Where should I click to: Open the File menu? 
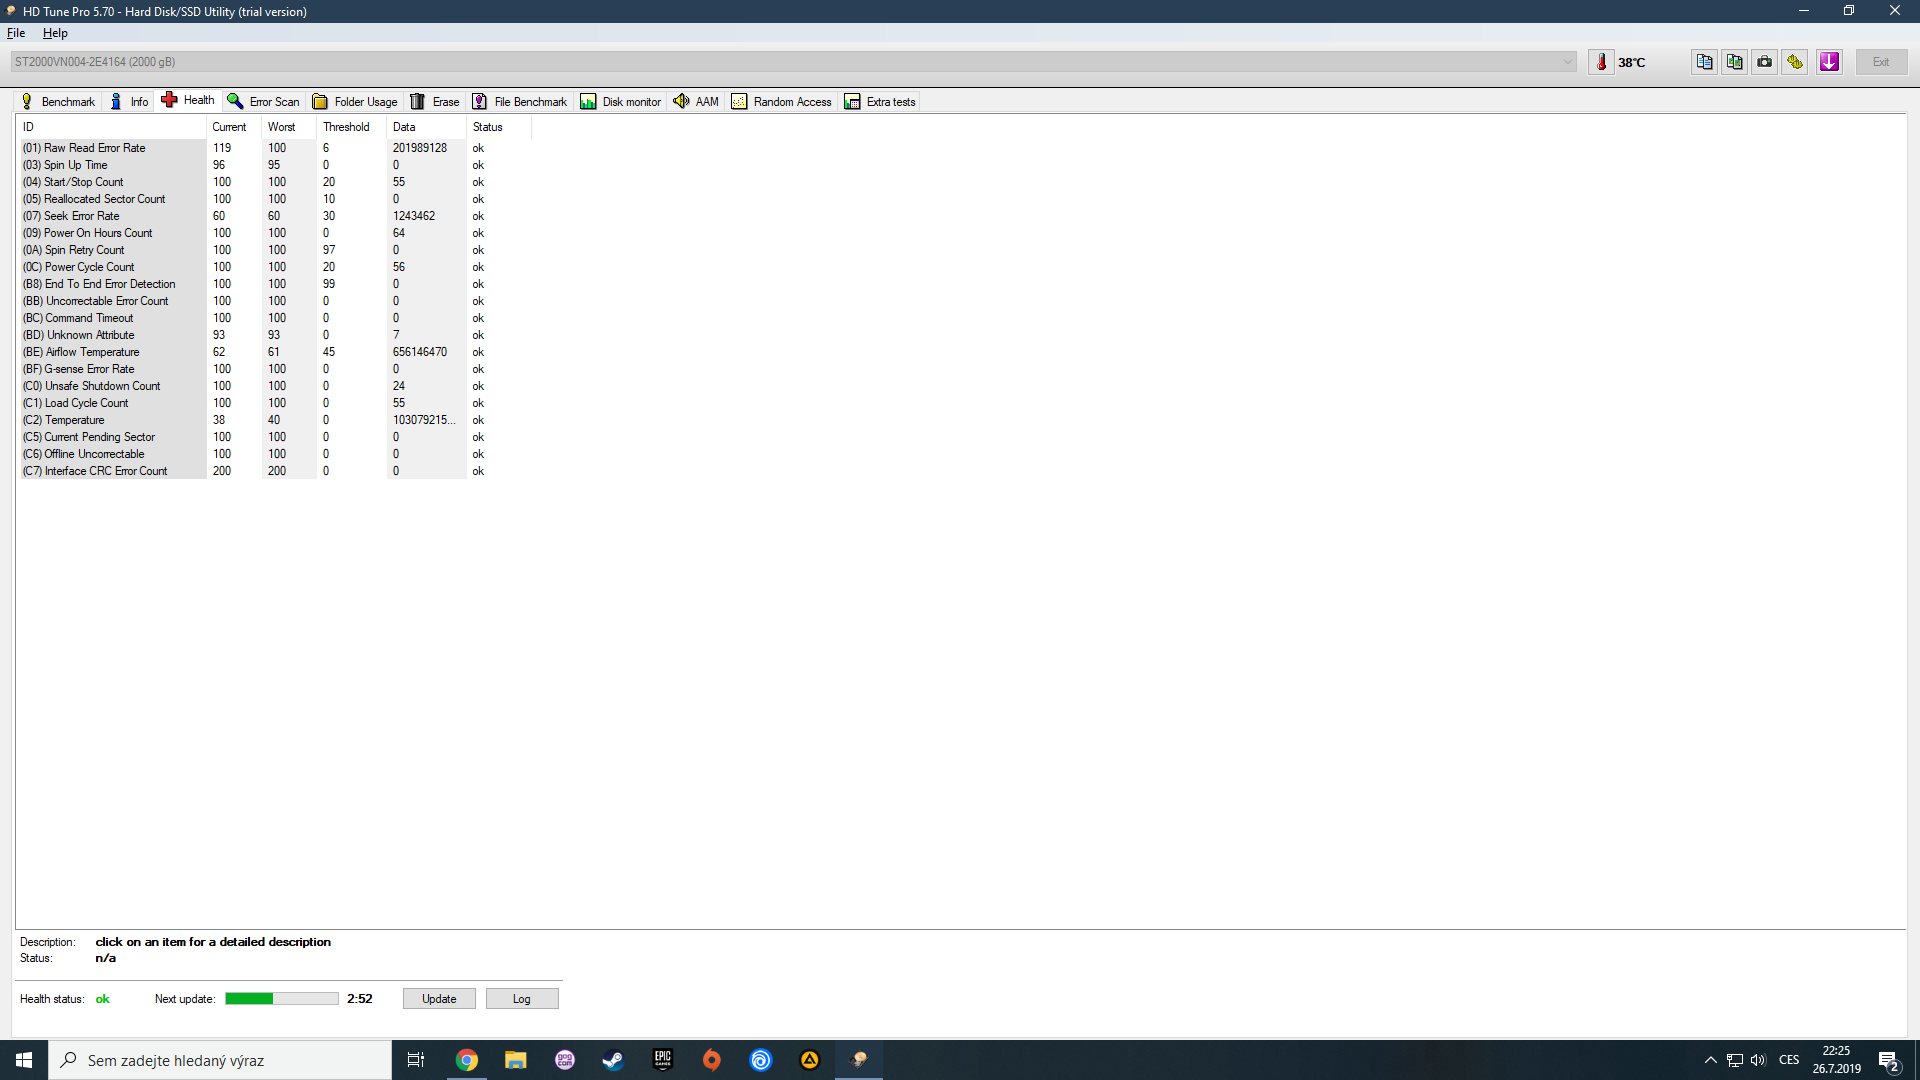click(16, 33)
